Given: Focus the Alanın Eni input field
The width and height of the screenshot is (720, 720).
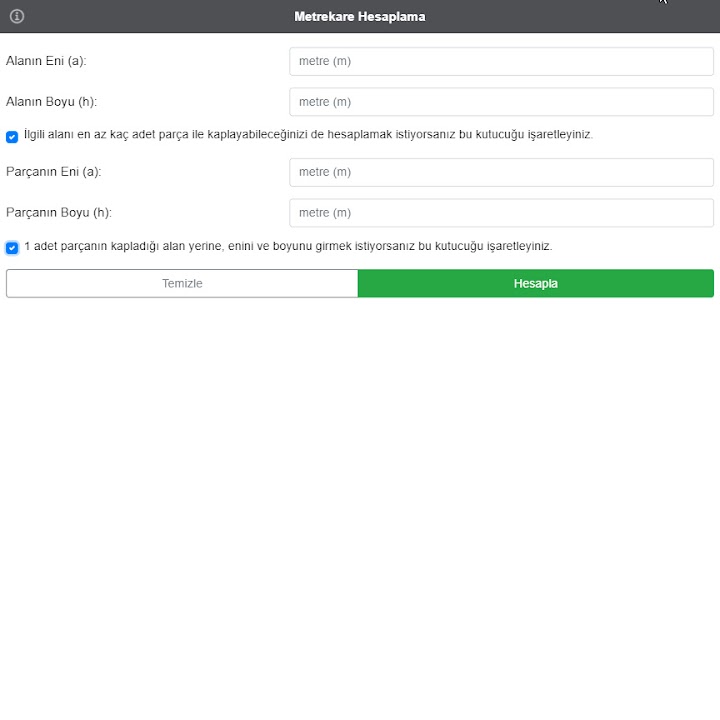Looking at the screenshot, I should (501, 61).
